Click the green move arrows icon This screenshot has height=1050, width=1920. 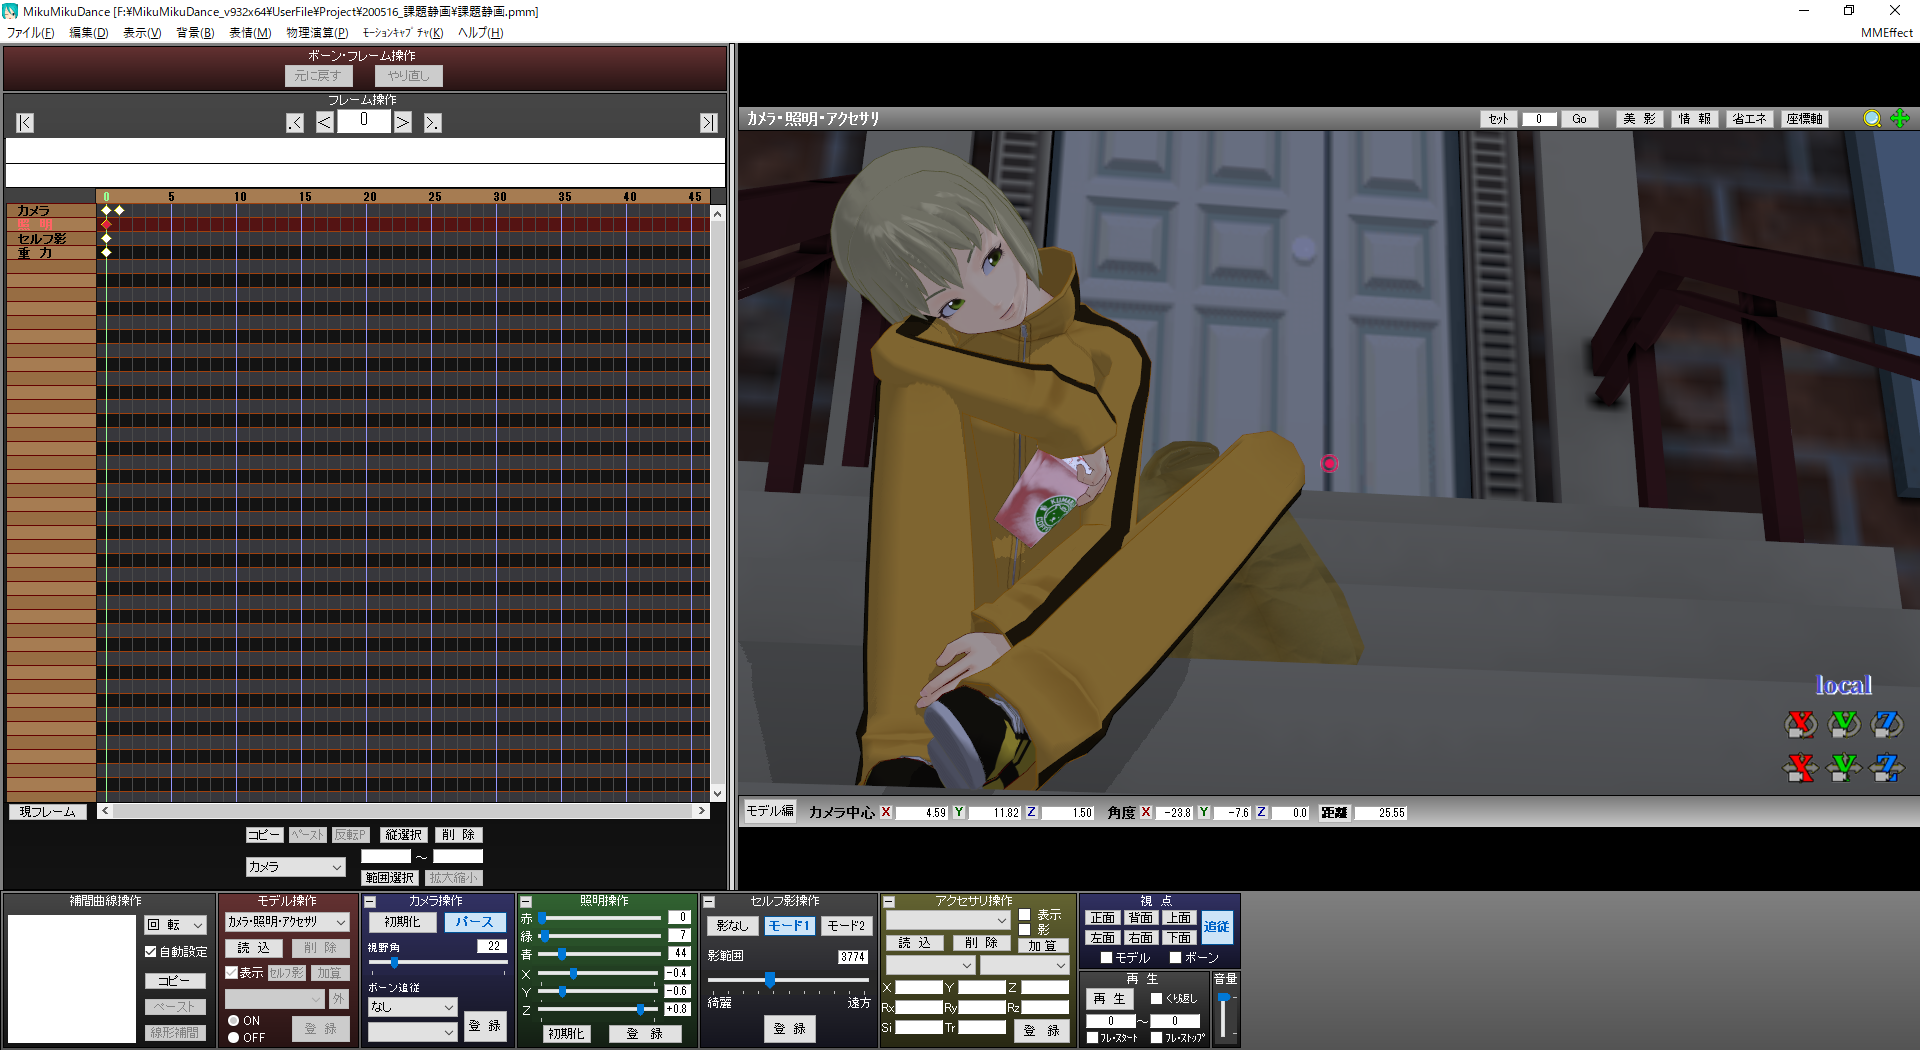[x=1900, y=119]
